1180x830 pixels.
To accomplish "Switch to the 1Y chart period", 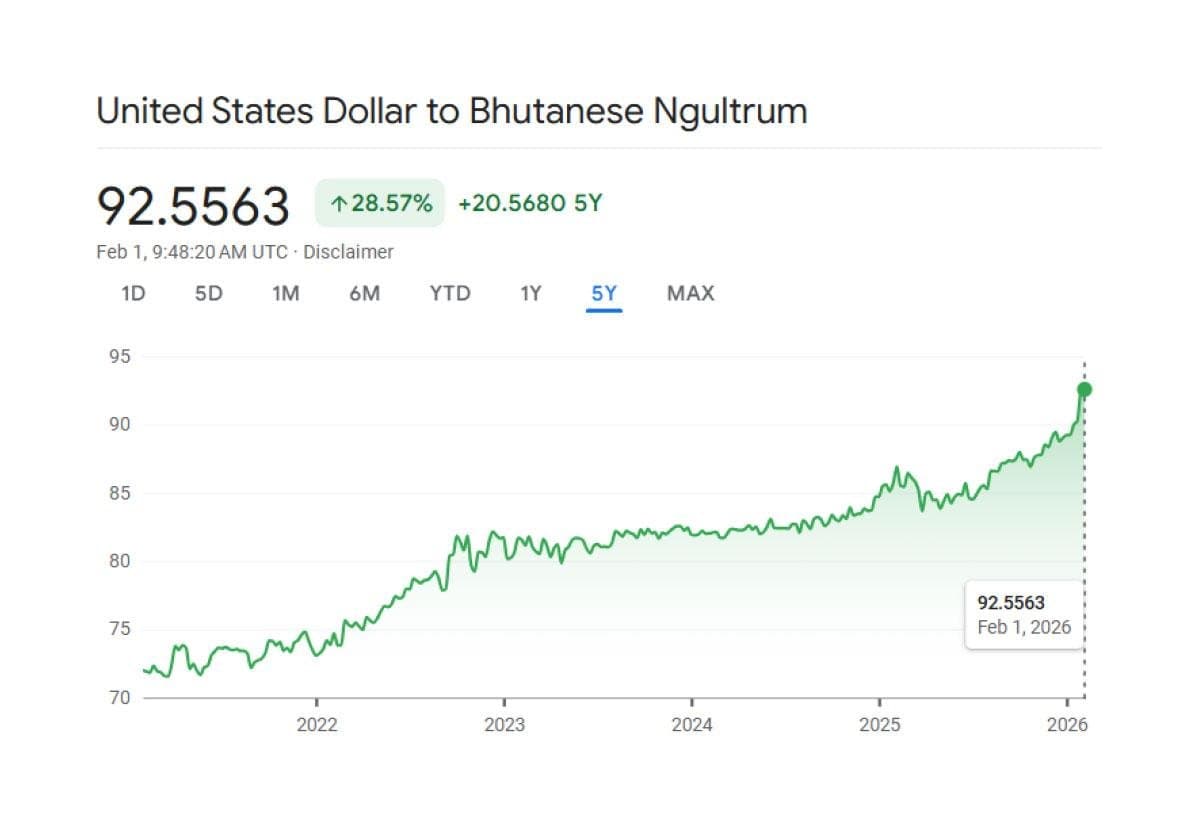I will coord(531,294).
